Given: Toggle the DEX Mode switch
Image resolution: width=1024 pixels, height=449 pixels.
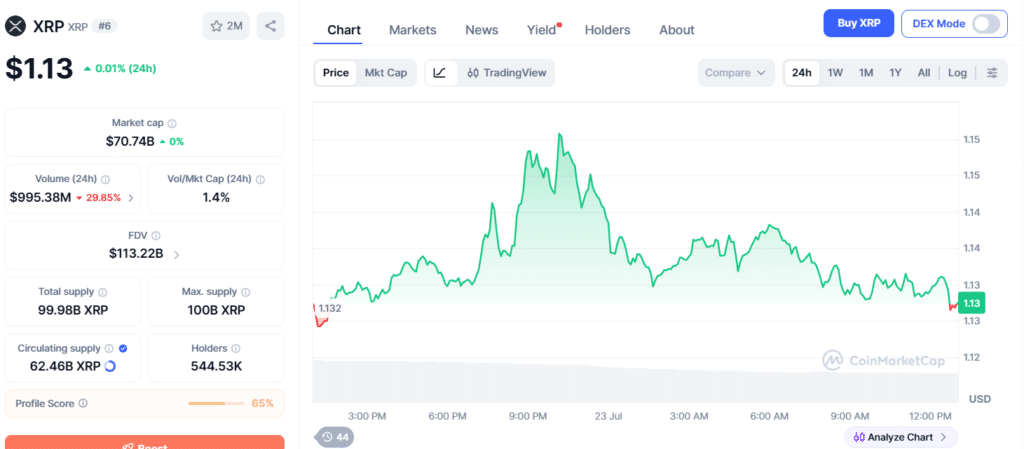Looking at the screenshot, I should [x=985, y=23].
